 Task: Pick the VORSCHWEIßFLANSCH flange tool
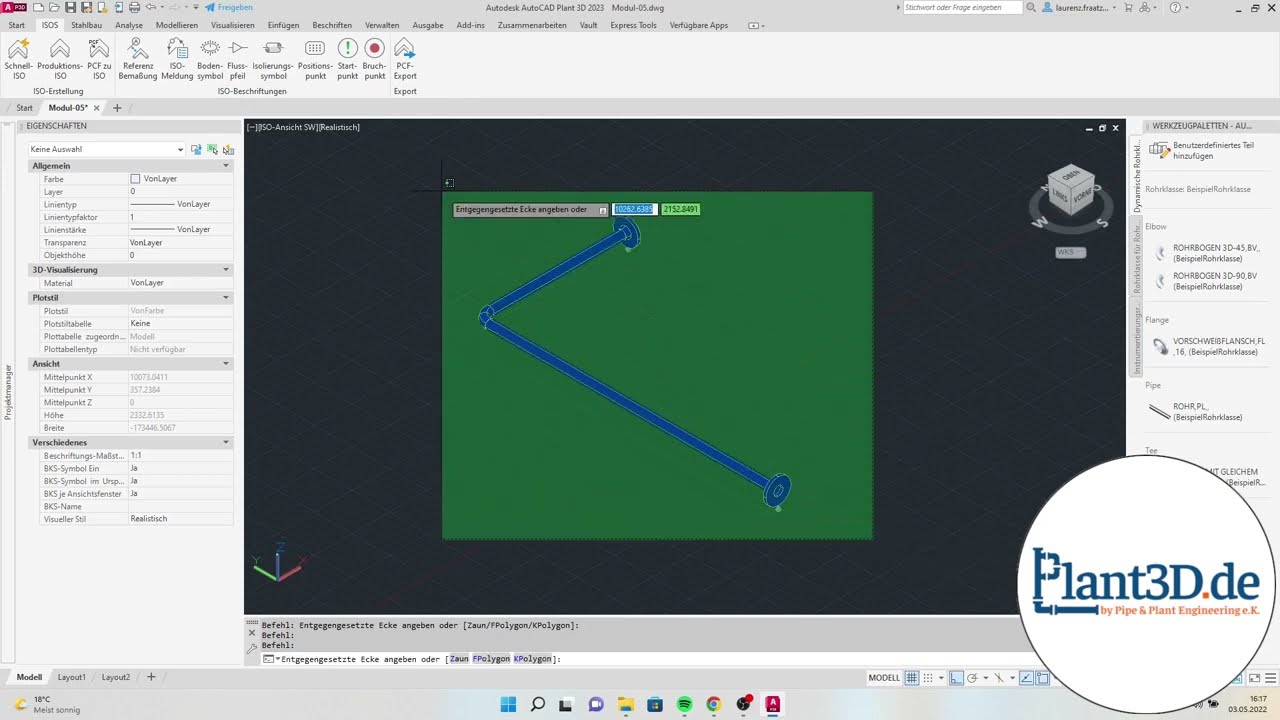[1209, 347]
